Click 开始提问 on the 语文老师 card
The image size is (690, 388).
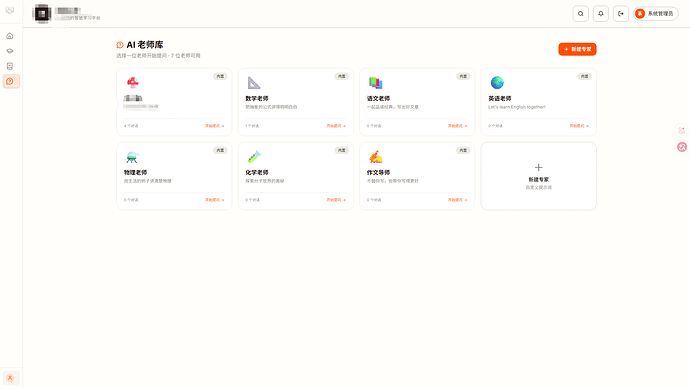457,126
